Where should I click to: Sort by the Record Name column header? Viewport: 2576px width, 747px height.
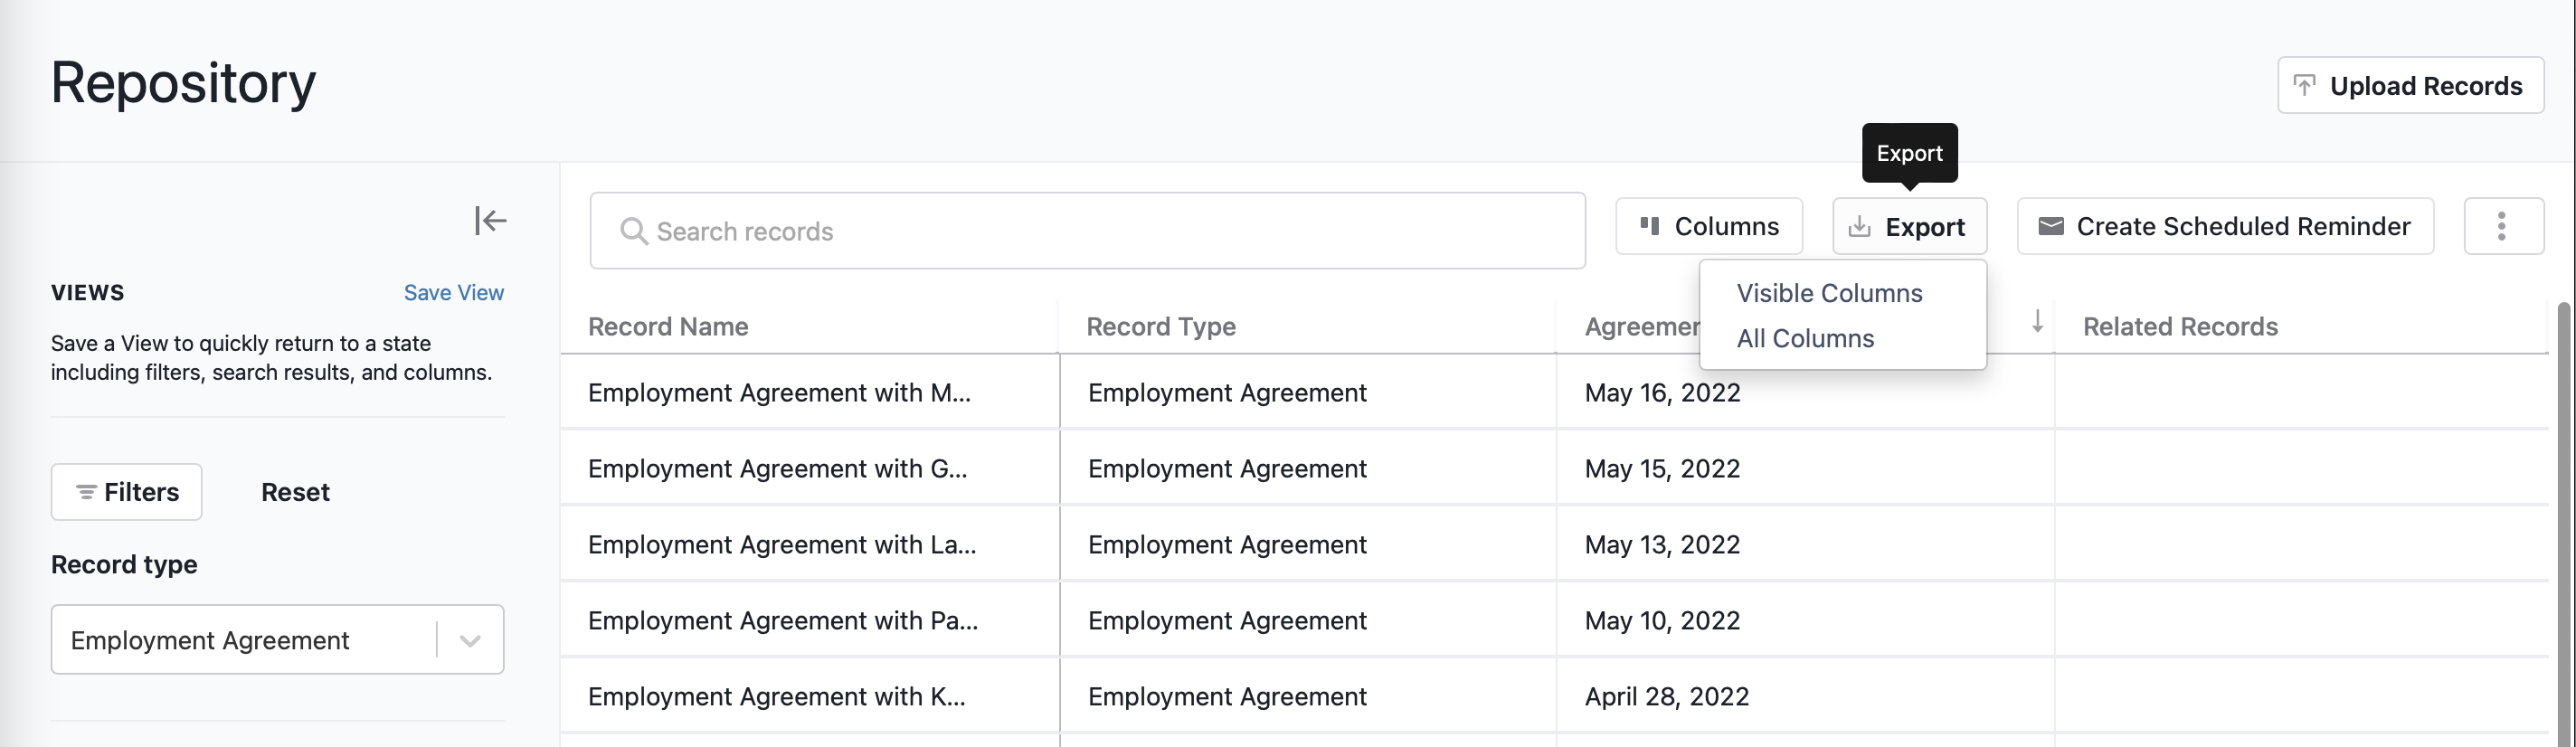pos(668,326)
